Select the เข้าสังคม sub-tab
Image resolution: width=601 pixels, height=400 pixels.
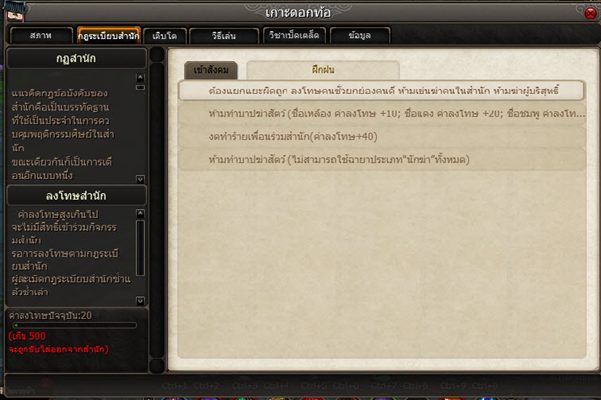click(x=211, y=70)
